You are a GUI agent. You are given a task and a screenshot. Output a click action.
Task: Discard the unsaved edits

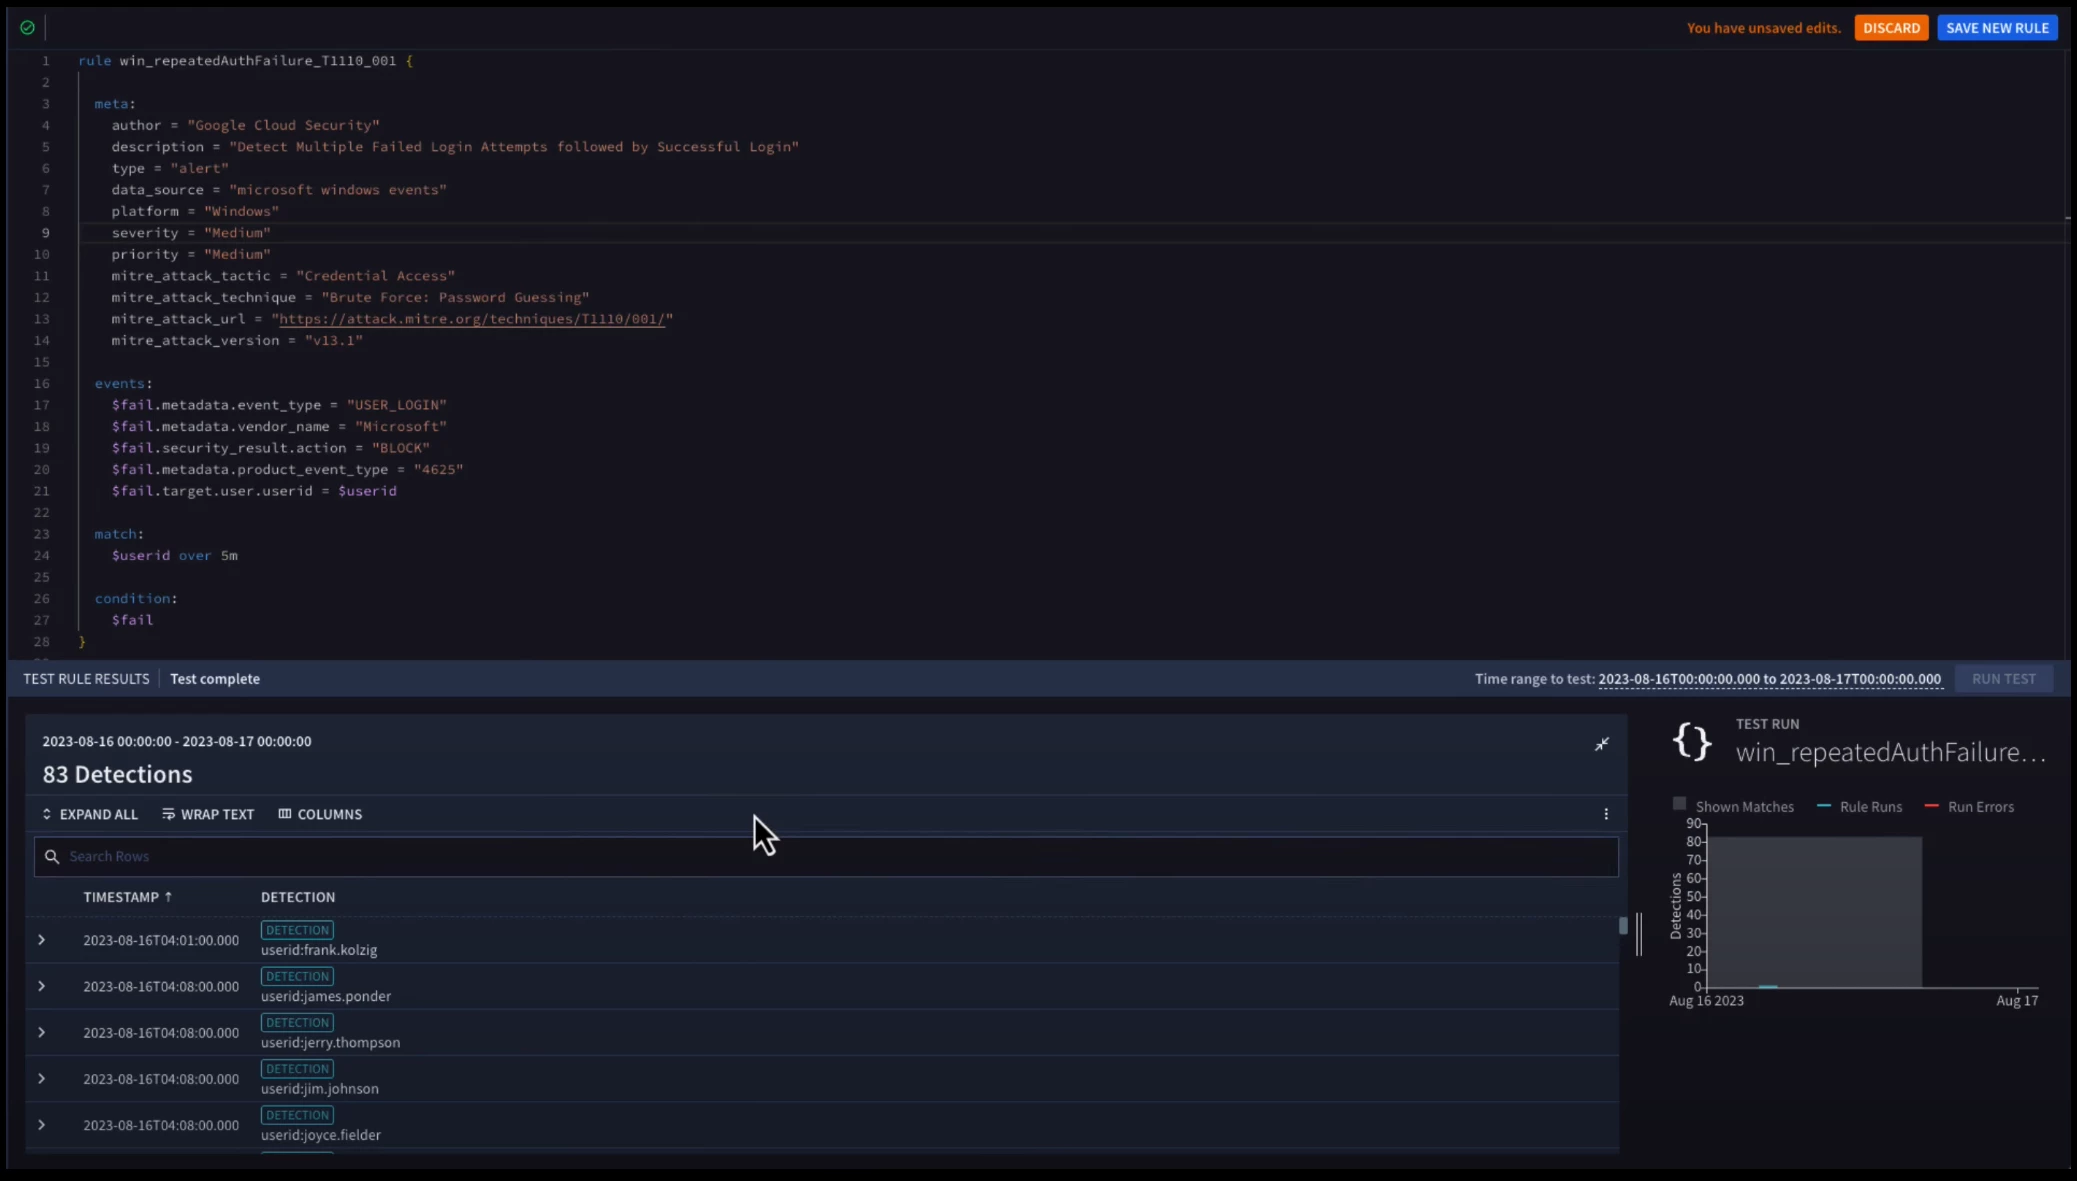[x=1891, y=28]
